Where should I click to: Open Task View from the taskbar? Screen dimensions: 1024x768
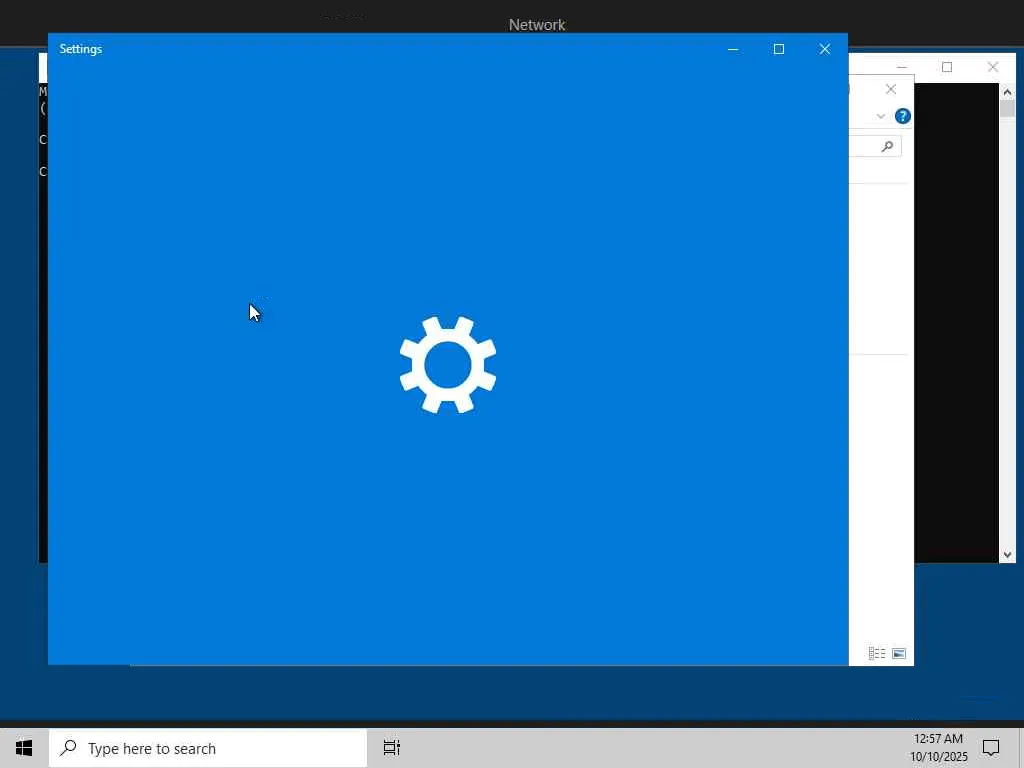pyautogui.click(x=391, y=748)
